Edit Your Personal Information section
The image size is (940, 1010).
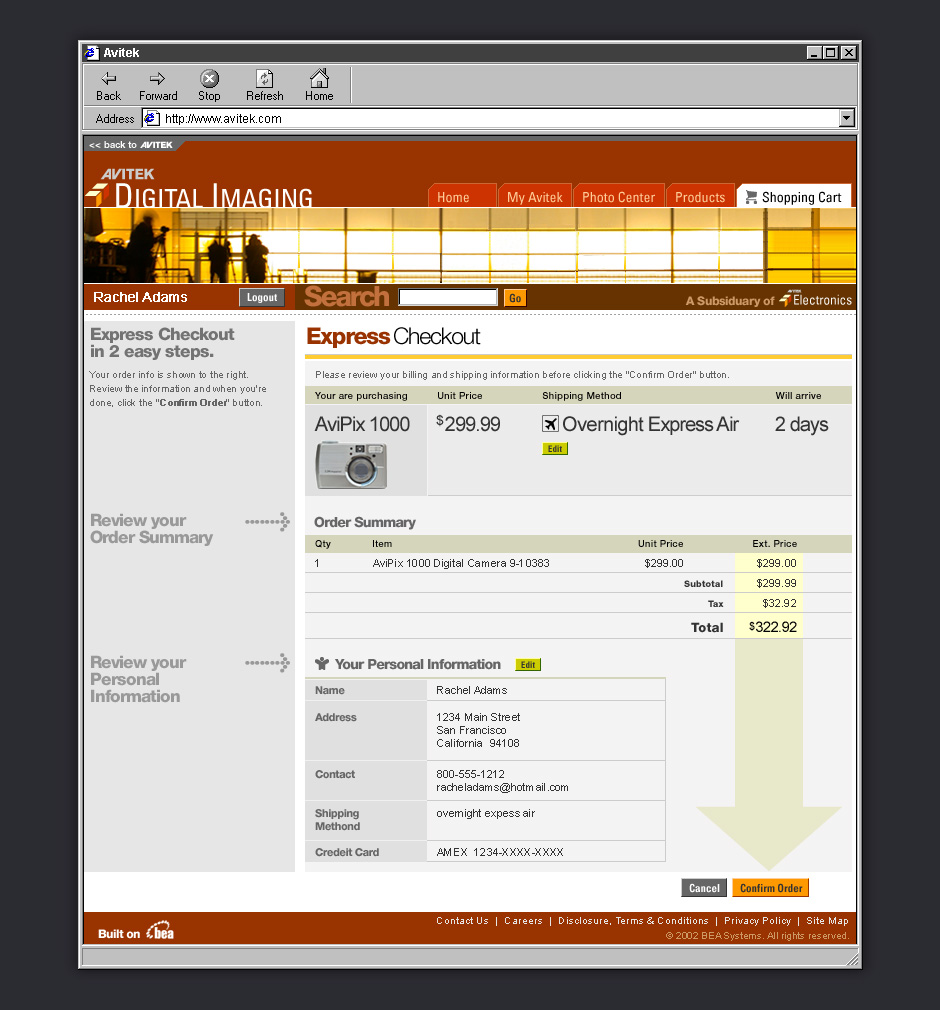528,665
